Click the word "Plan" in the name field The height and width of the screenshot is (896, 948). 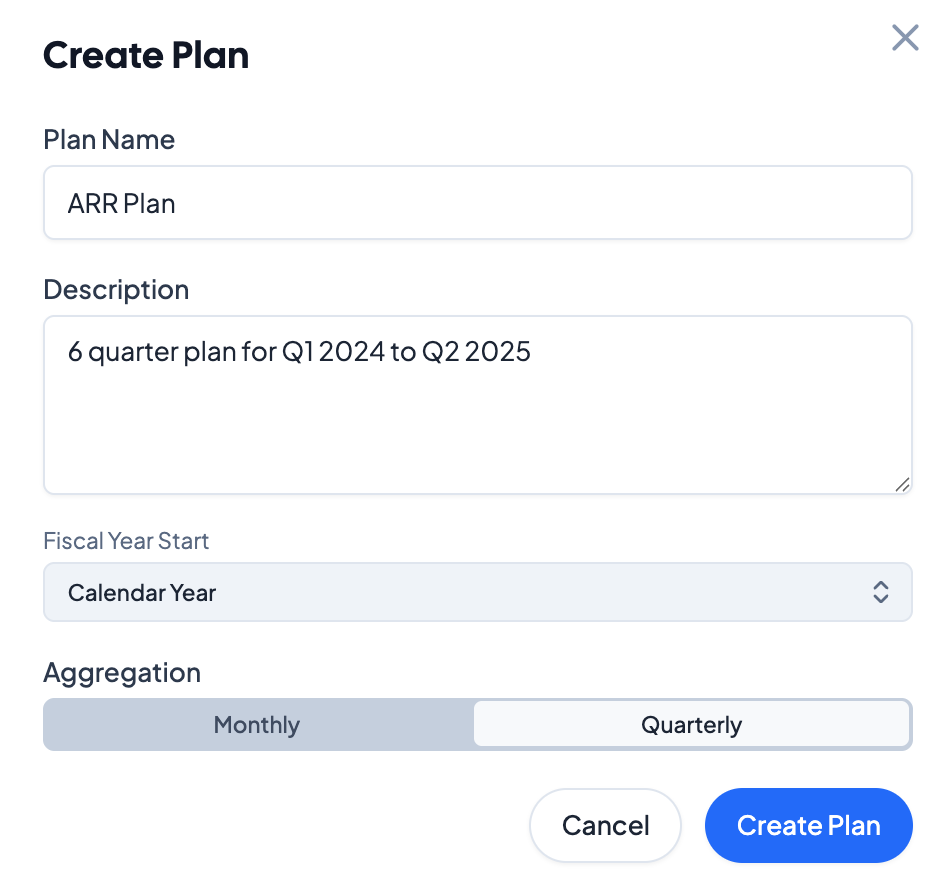coord(148,204)
